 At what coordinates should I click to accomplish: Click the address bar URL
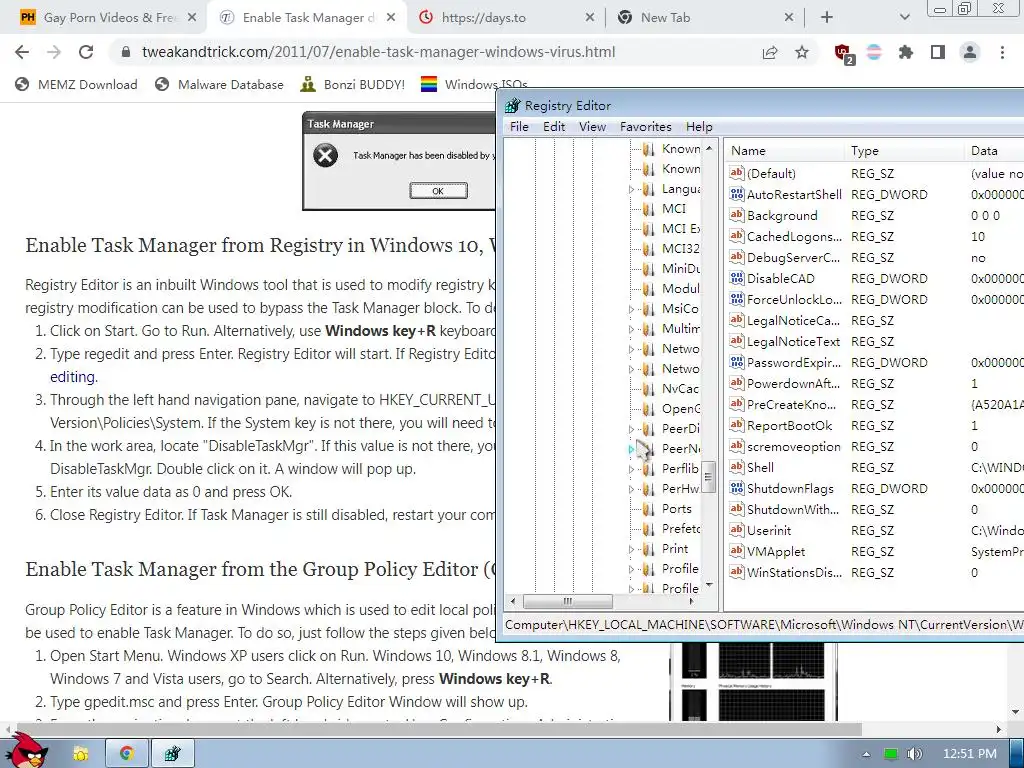click(378, 52)
